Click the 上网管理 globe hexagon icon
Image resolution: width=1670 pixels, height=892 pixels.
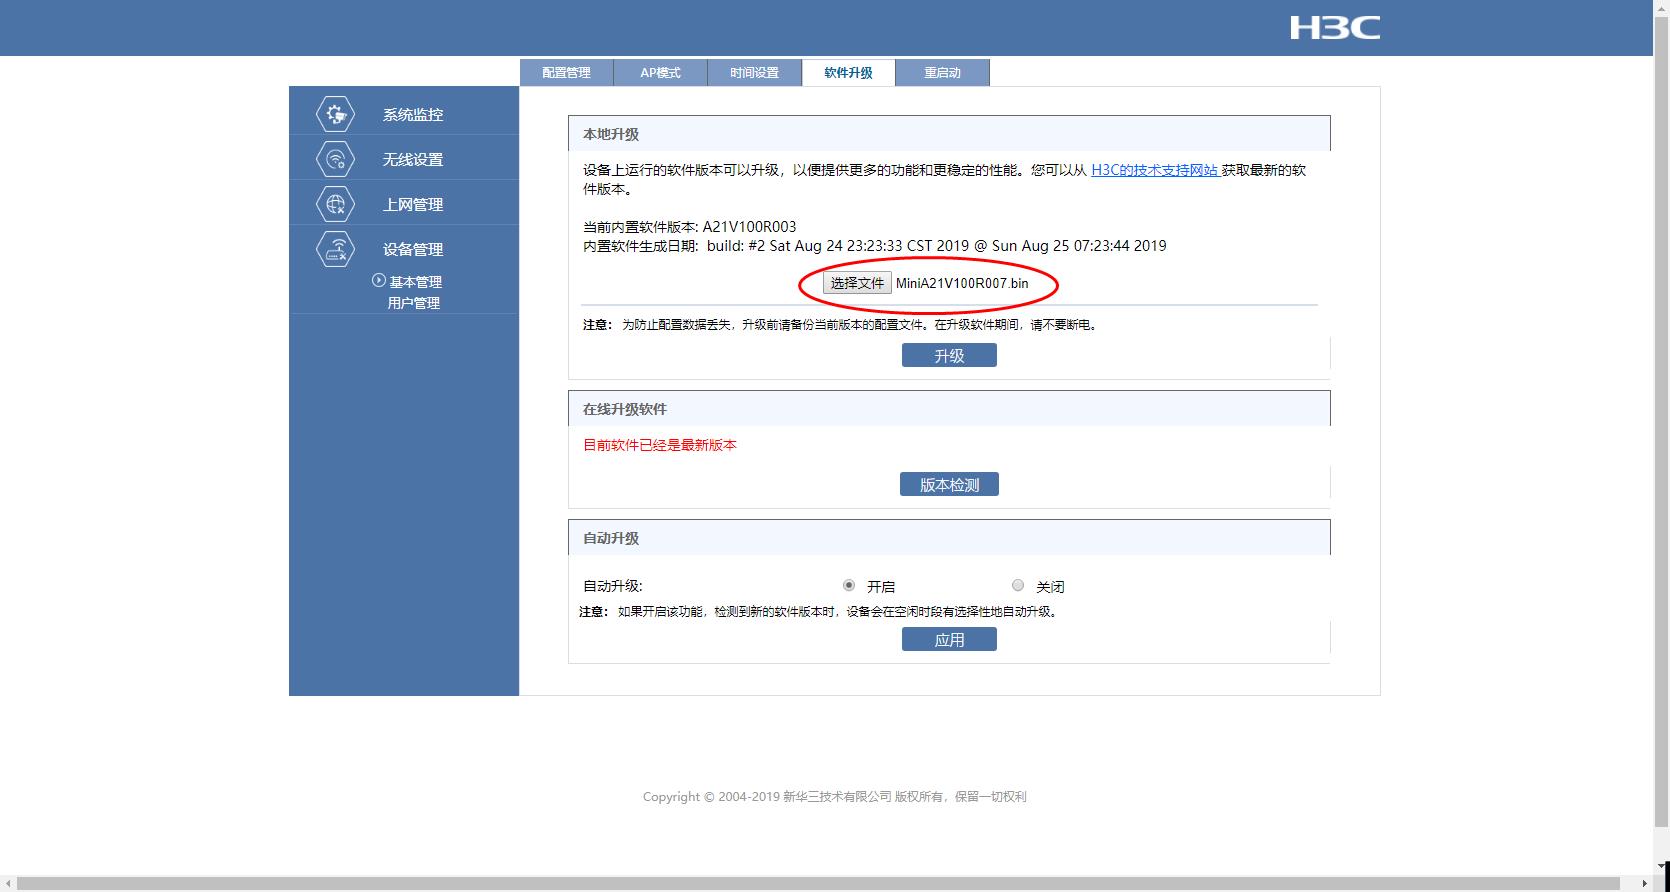pyautogui.click(x=335, y=204)
